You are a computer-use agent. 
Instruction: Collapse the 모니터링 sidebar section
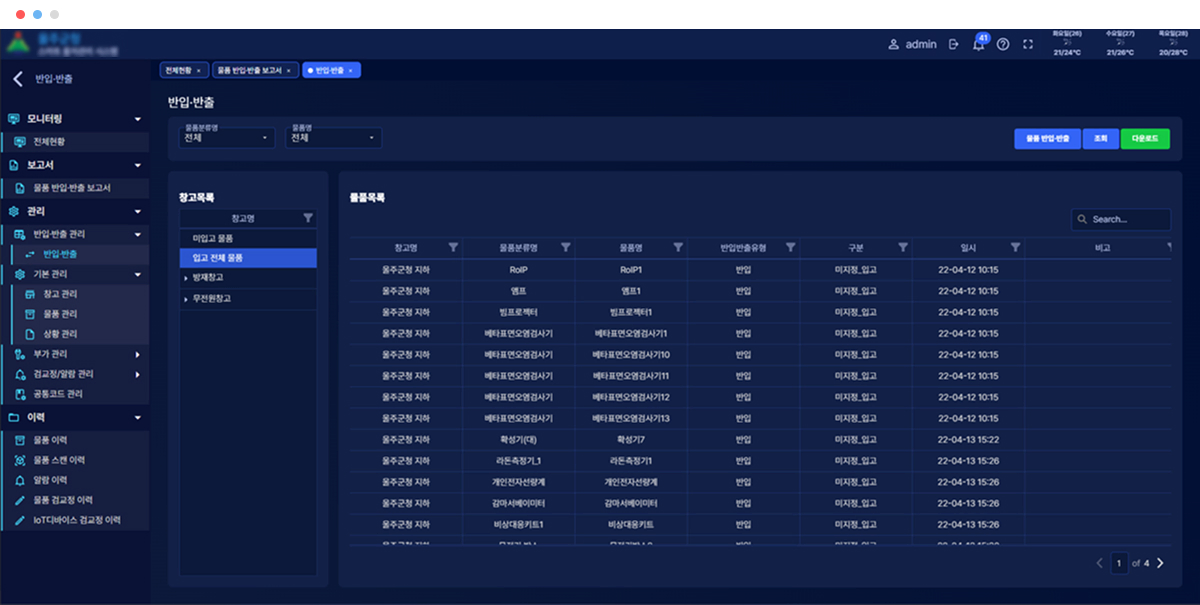(138, 119)
